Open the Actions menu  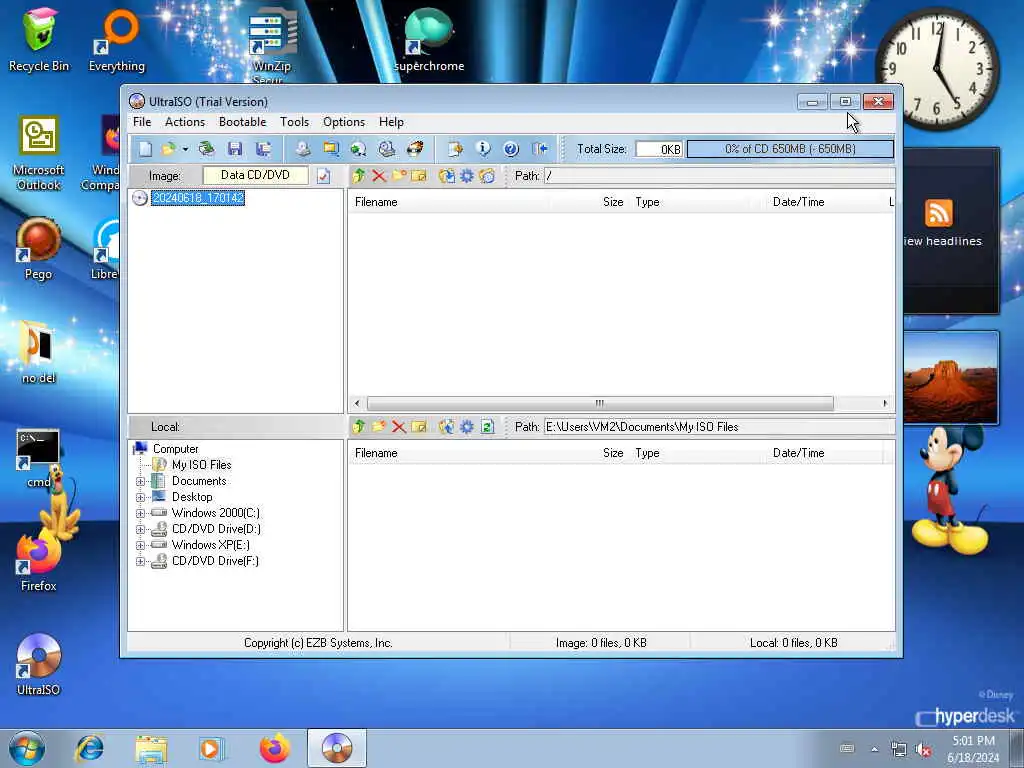pyautogui.click(x=185, y=122)
